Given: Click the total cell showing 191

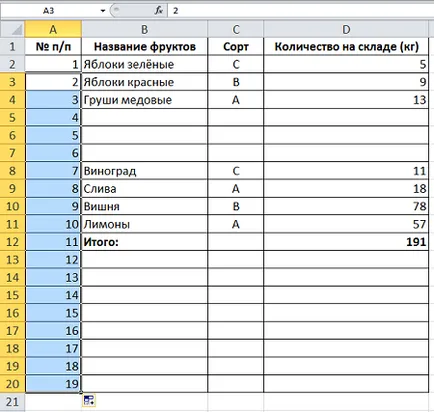Looking at the screenshot, I should click(346, 242).
